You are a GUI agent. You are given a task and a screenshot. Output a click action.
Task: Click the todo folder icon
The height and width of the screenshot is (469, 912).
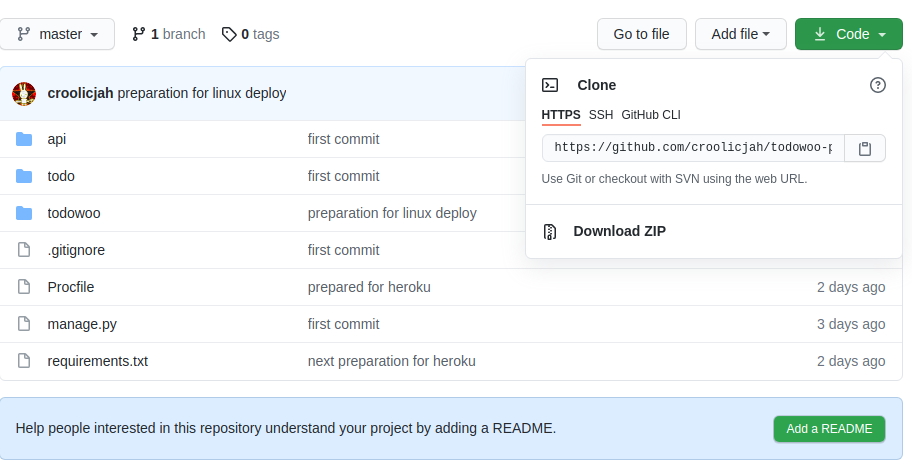point(24,176)
